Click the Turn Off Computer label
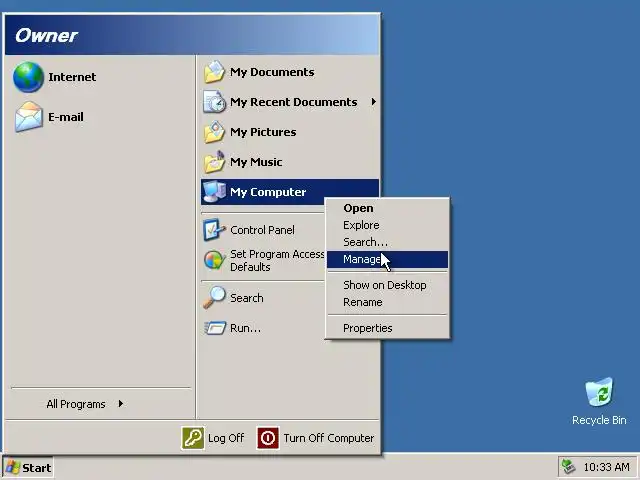This screenshot has width=640, height=480. [x=329, y=438]
